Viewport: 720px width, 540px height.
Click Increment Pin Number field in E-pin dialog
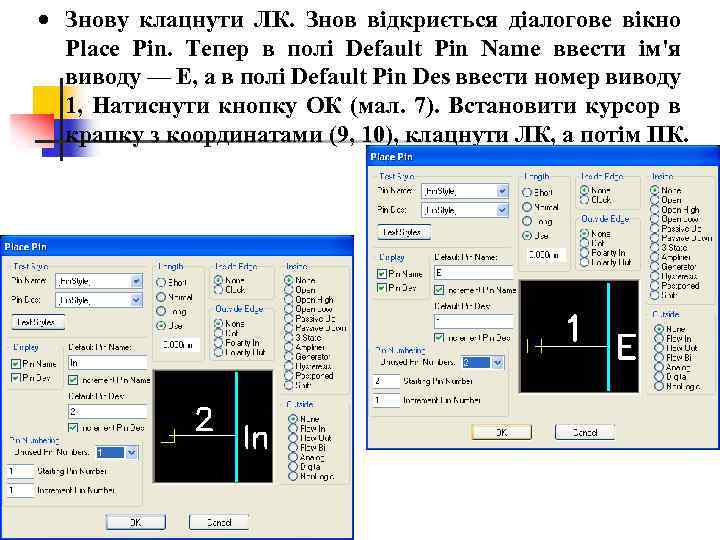tap(387, 400)
